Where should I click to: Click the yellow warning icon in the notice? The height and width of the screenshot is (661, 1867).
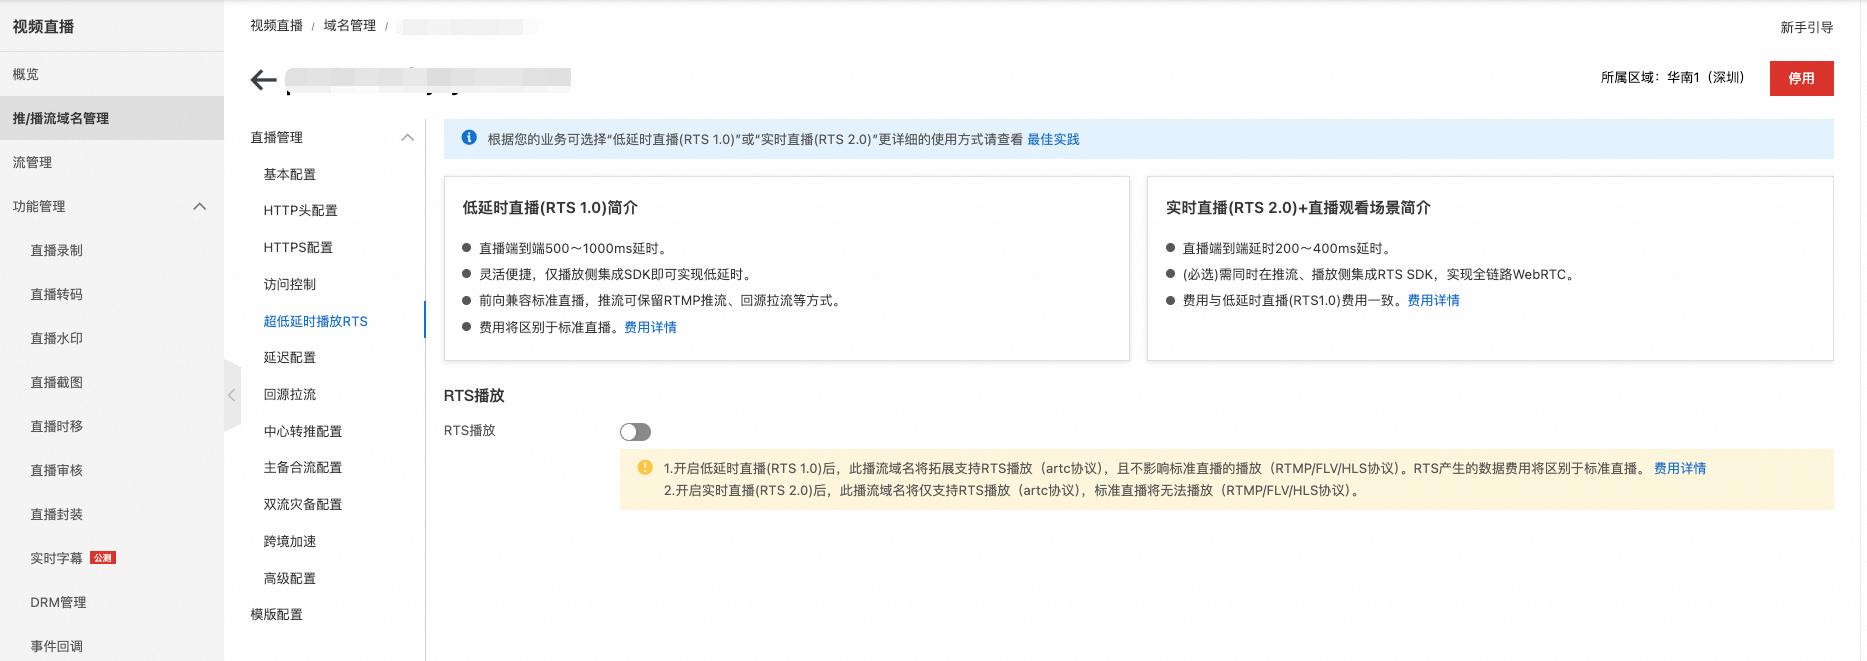[x=645, y=467]
